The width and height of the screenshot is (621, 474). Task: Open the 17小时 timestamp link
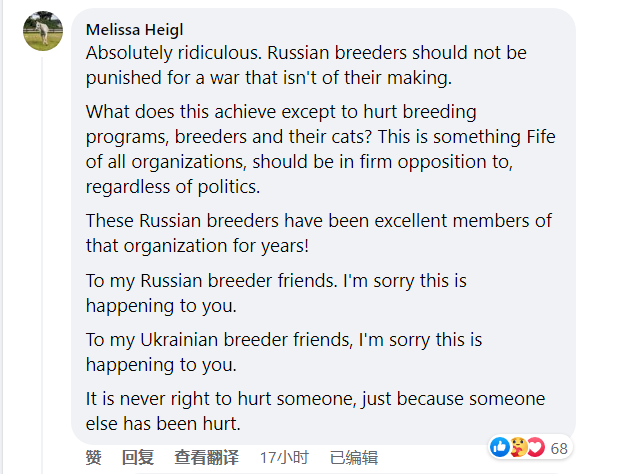283,457
